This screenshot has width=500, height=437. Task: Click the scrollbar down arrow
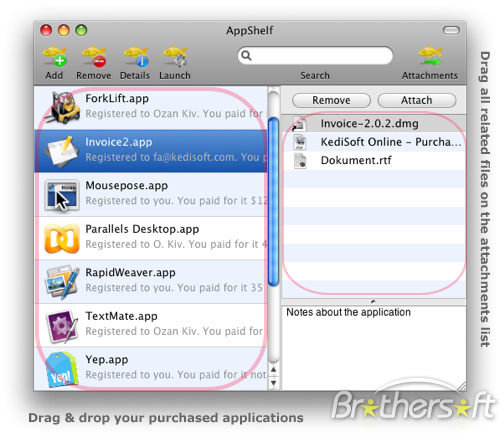(273, 383)
